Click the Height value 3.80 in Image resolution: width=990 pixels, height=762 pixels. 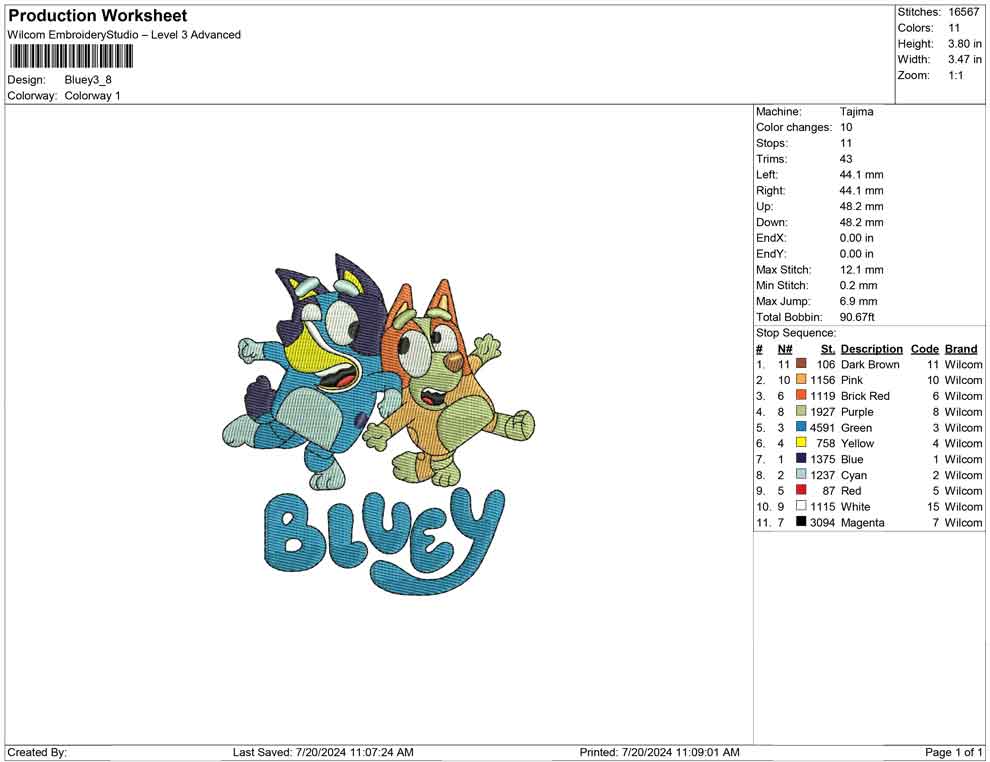coord(965,44)
